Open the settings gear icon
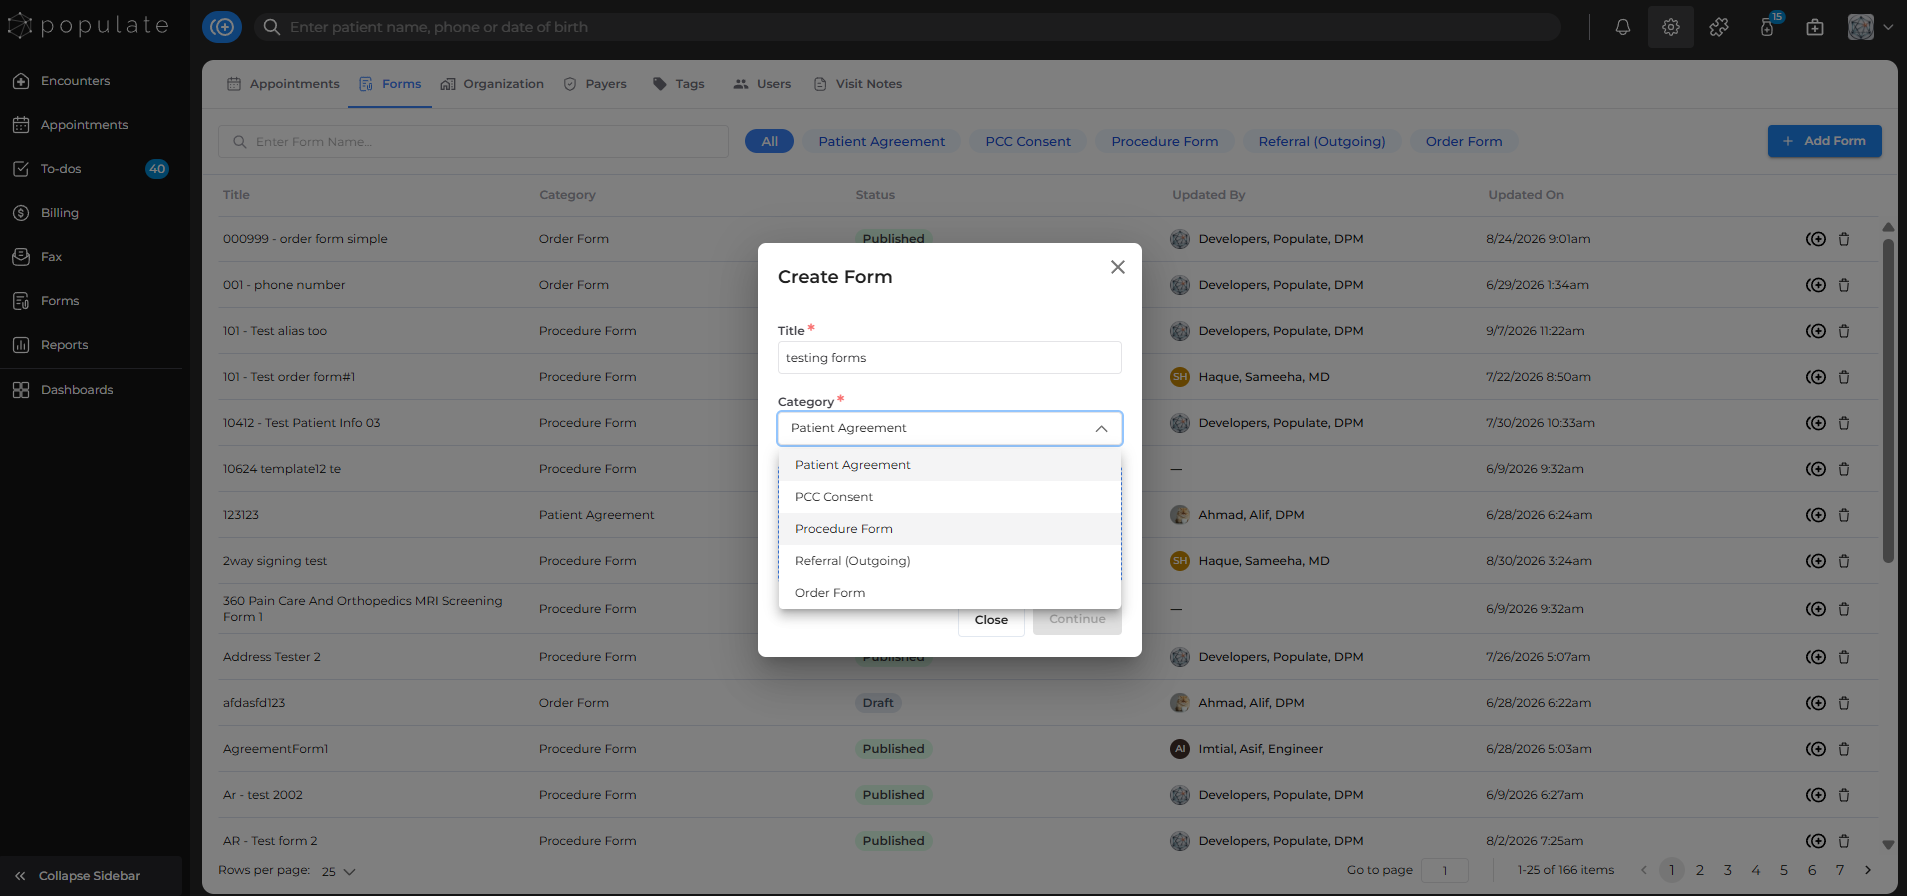This screenshot has width=1907, height=896. click(x=1671, y=27)
